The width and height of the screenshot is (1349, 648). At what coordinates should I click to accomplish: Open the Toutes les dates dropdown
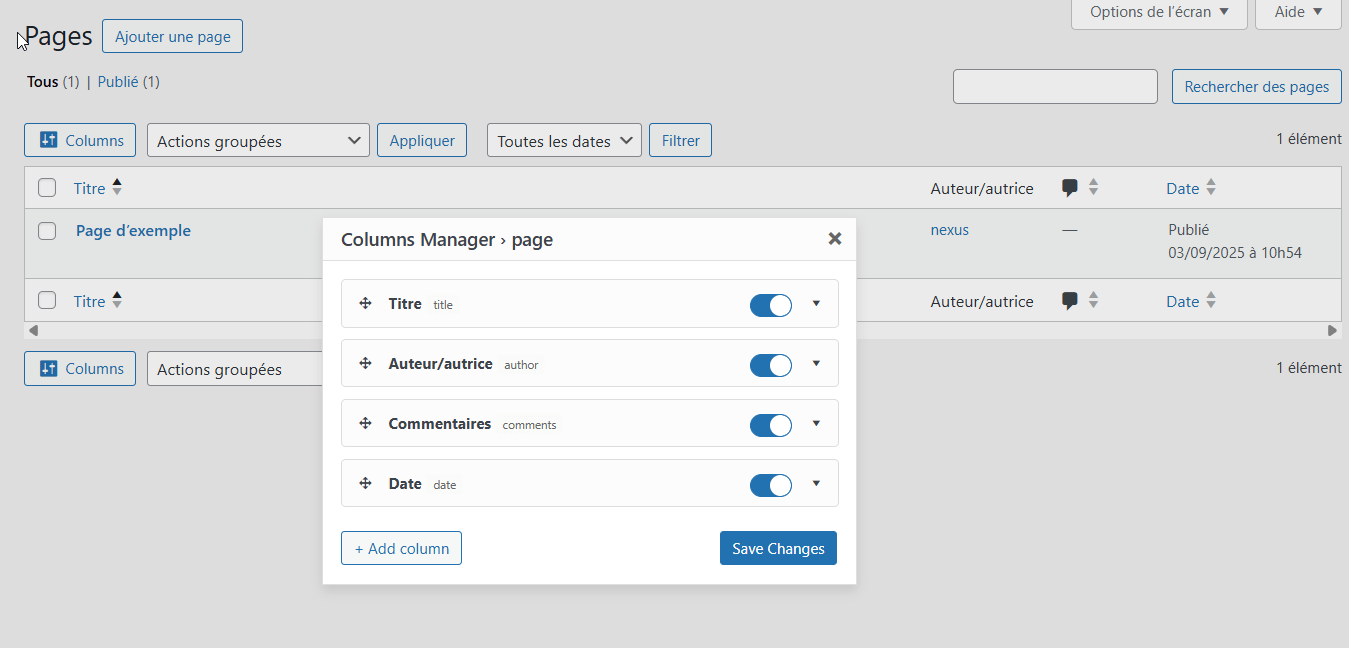[x=564, y=140]
